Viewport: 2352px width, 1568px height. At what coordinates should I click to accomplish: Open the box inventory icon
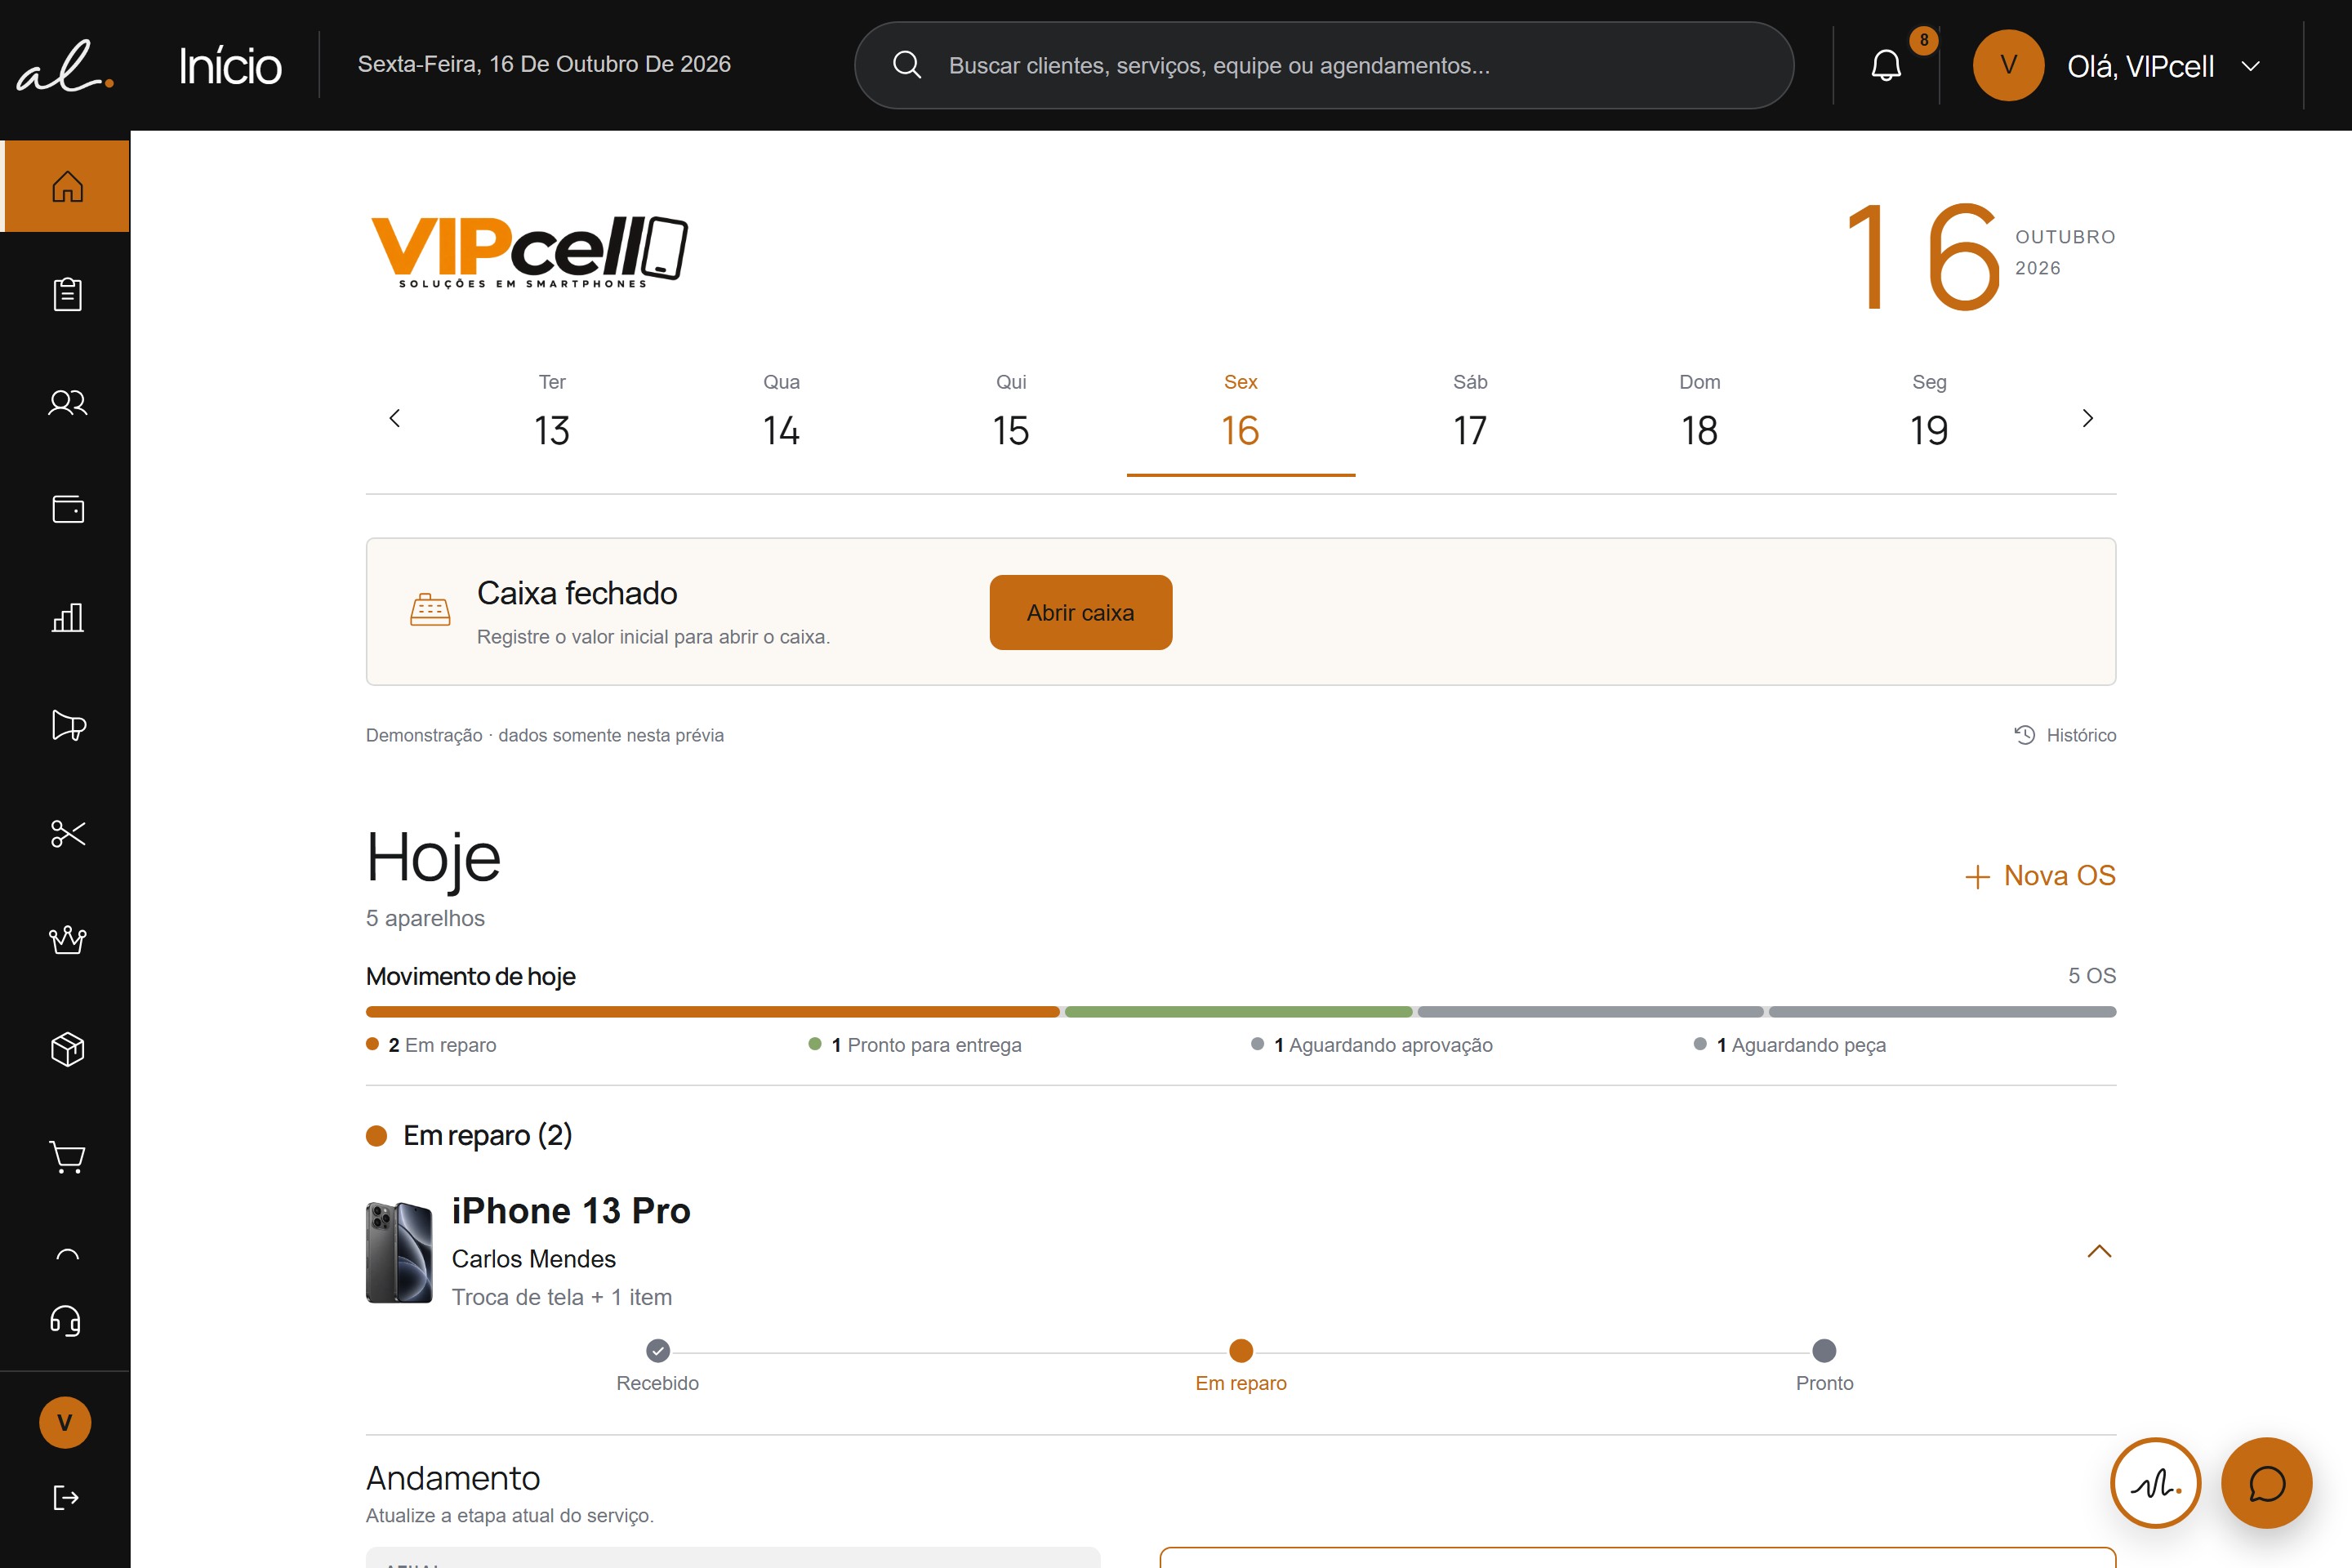point(67,1049)
